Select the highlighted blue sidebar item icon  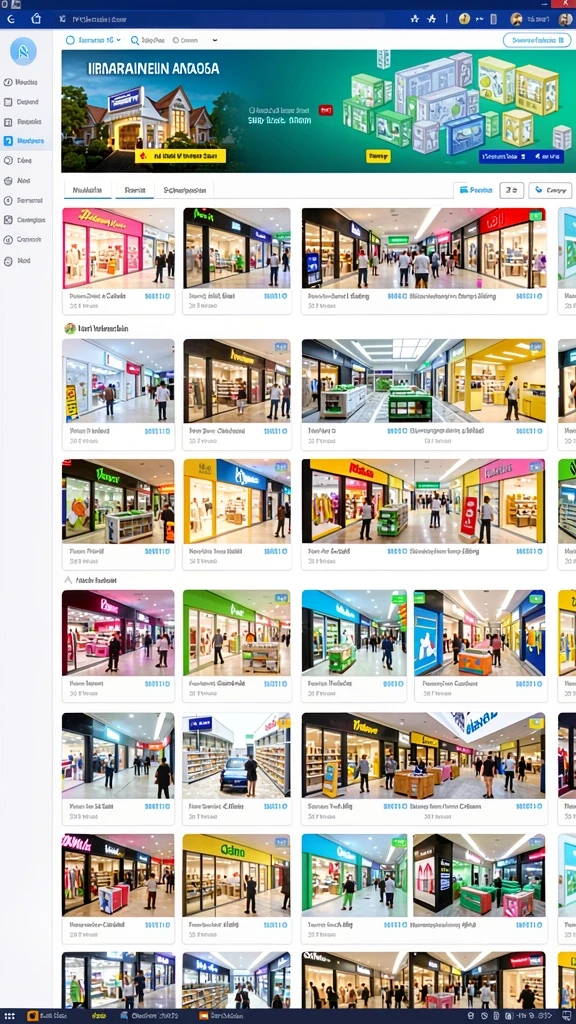point(8,140)
